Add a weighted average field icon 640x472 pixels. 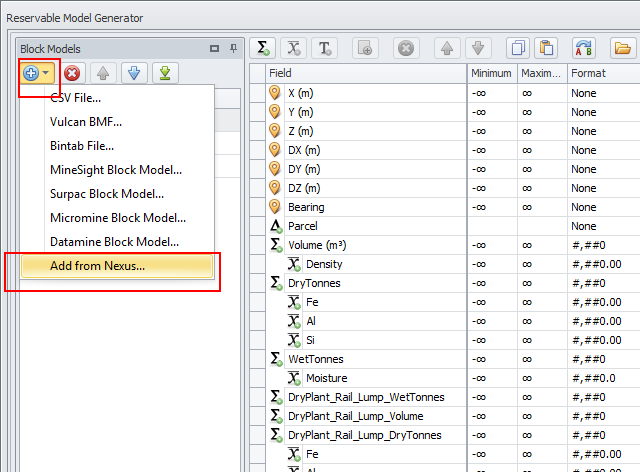click(x=294, y=48)
